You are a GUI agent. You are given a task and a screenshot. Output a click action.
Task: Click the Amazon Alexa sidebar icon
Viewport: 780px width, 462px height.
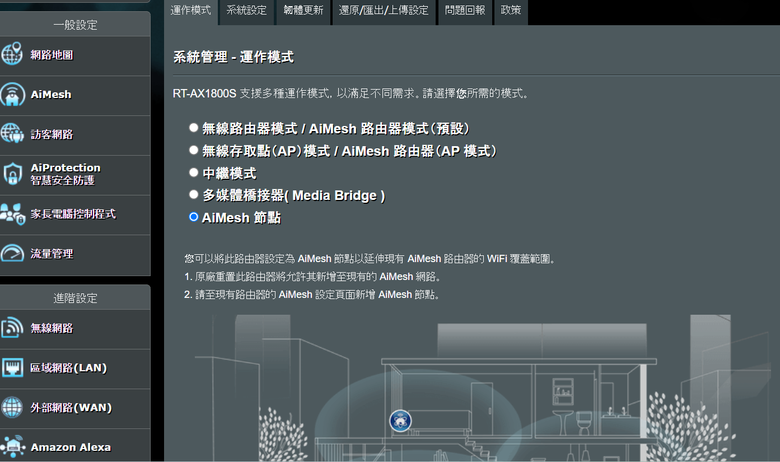tap(12, 447)
